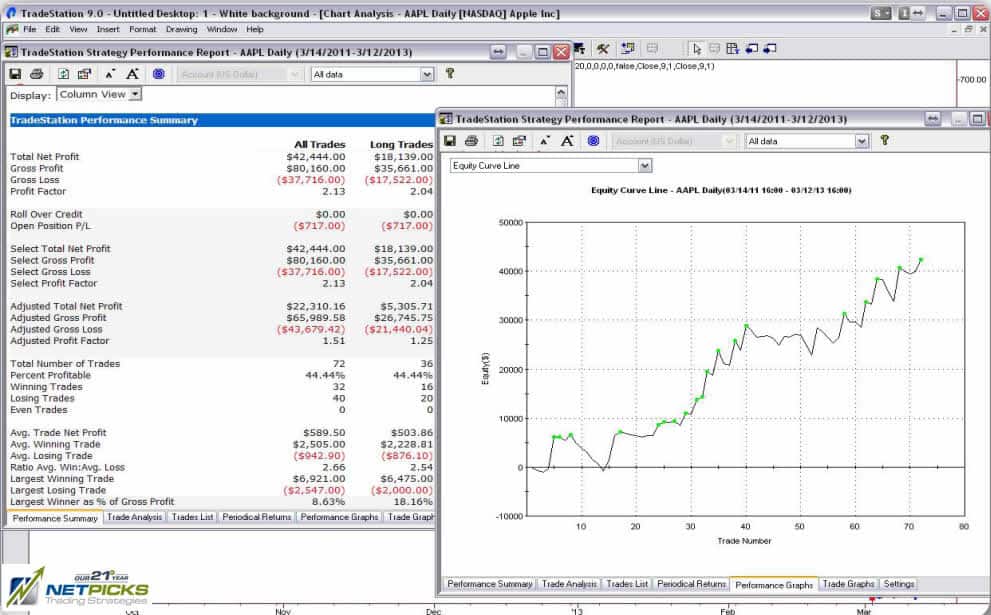Open Insert menu
This screenshot has width=991, height=615.
coord(108,29)
